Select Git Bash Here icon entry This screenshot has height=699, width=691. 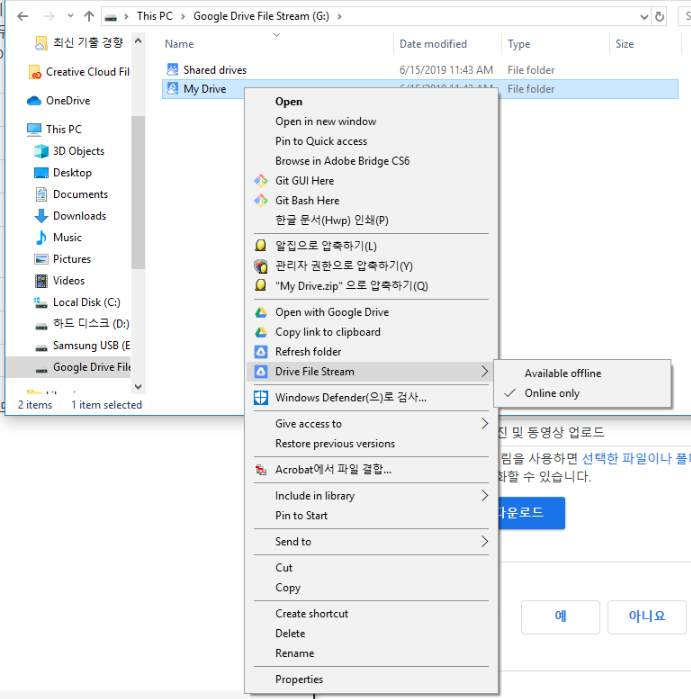[x=261, y=201]
